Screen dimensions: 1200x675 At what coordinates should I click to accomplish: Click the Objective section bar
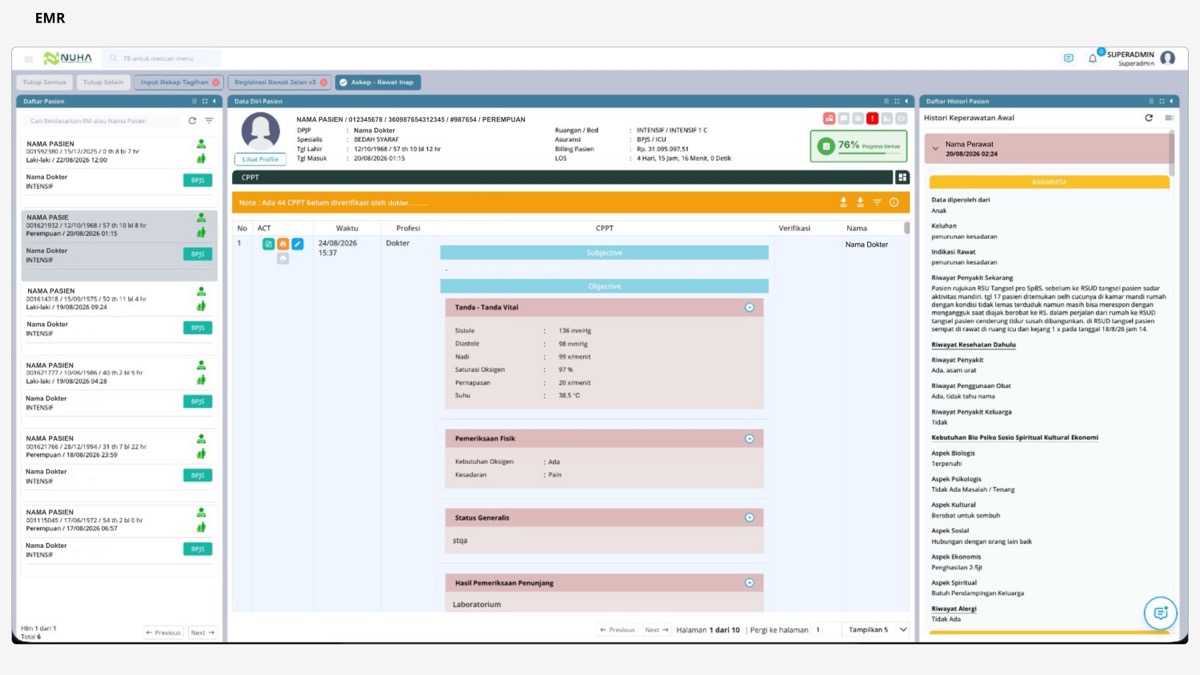tap(604, 286)
